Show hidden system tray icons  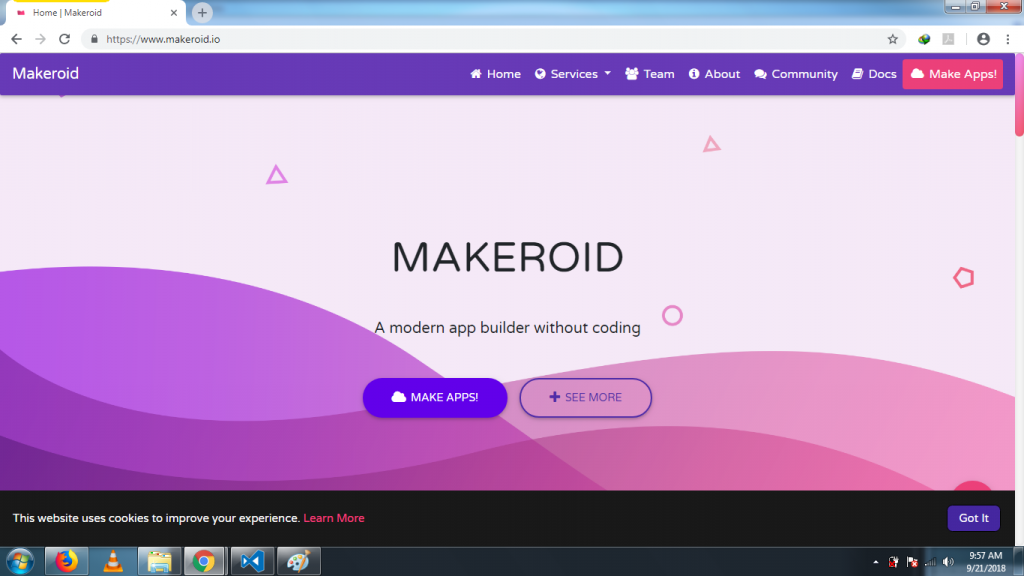[x=876, y=562]
